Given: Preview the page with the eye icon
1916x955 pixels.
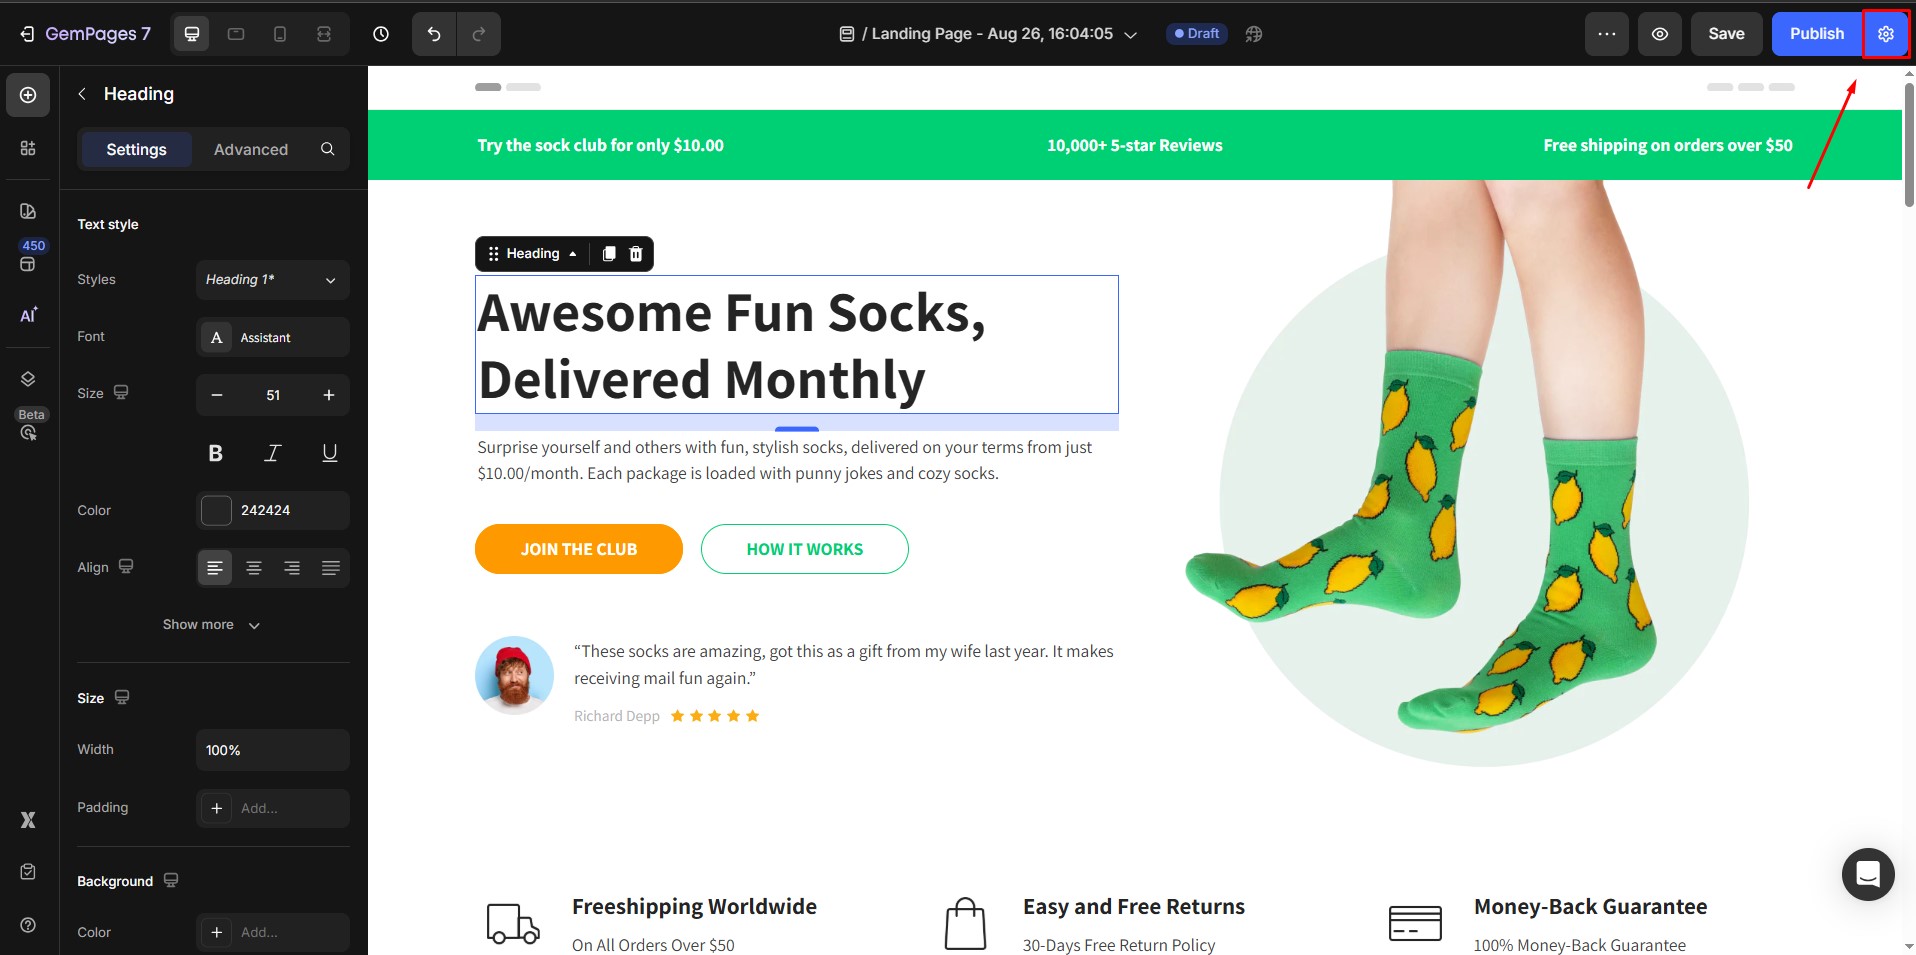Looking at the screenshot, I should (x=1660, y=33).
